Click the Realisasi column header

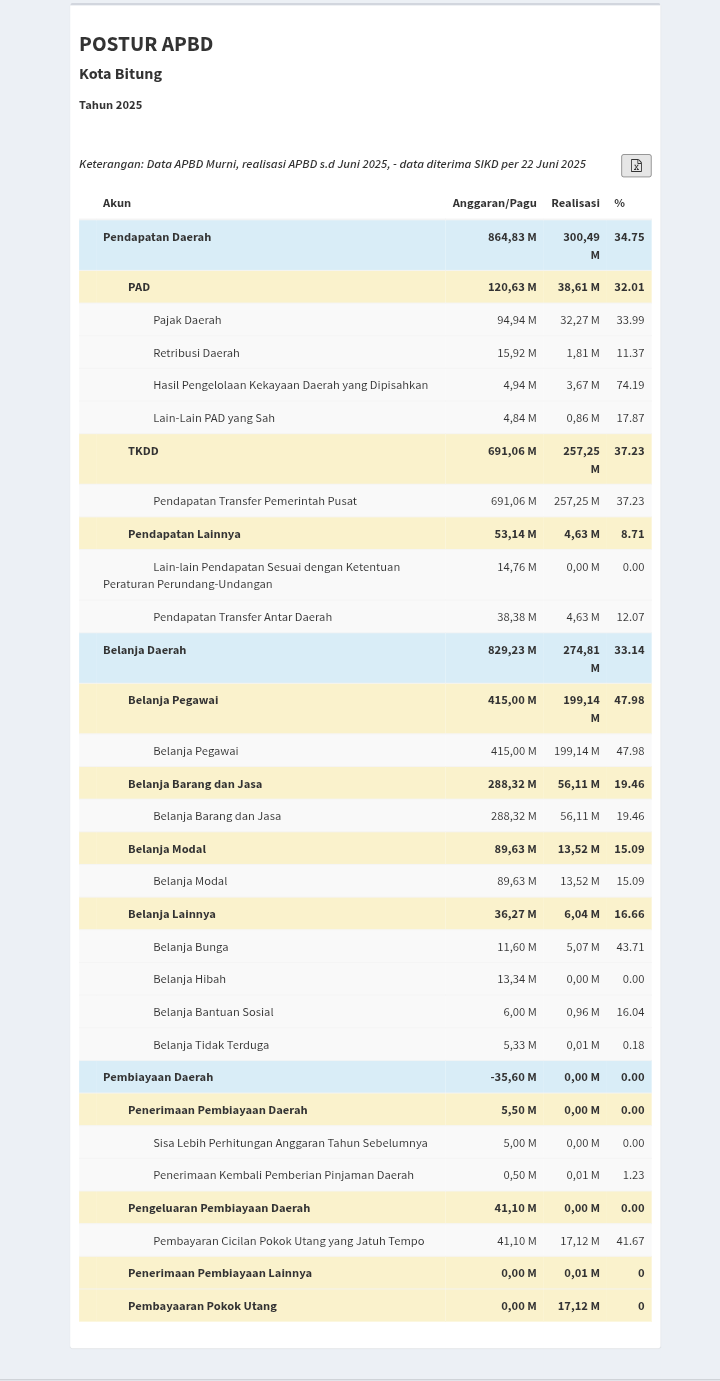coord(575,203)
